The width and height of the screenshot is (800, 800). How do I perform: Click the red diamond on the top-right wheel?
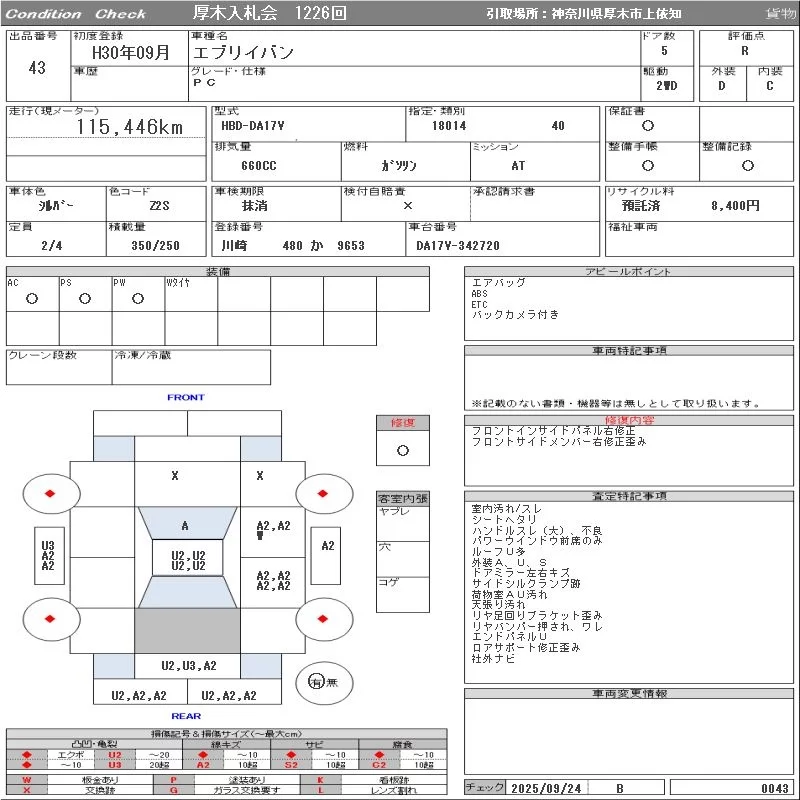point(324,493)
